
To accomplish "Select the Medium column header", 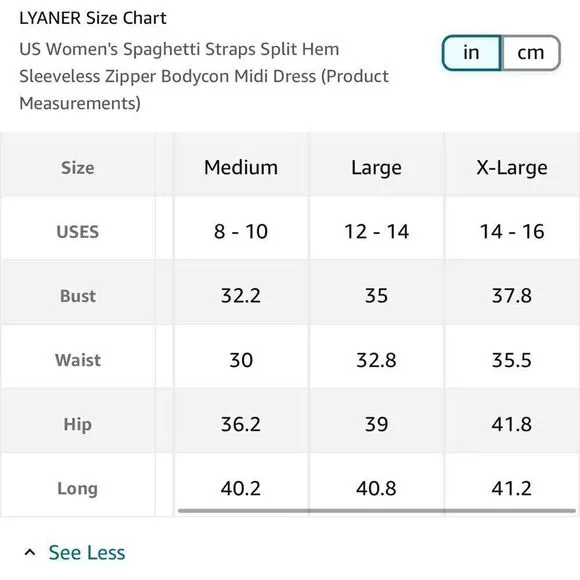I will (241, 168).
